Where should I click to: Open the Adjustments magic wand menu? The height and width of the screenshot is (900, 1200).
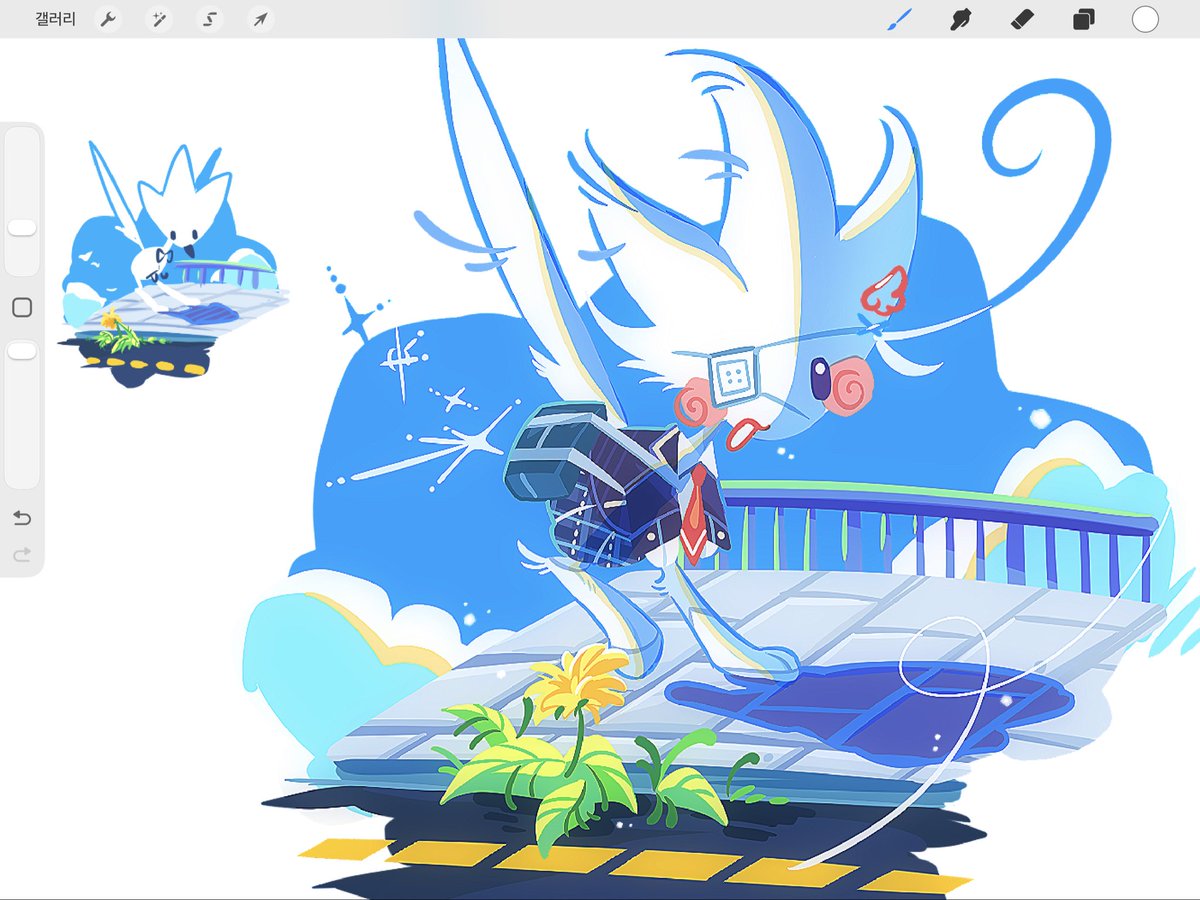pos(158,19)
